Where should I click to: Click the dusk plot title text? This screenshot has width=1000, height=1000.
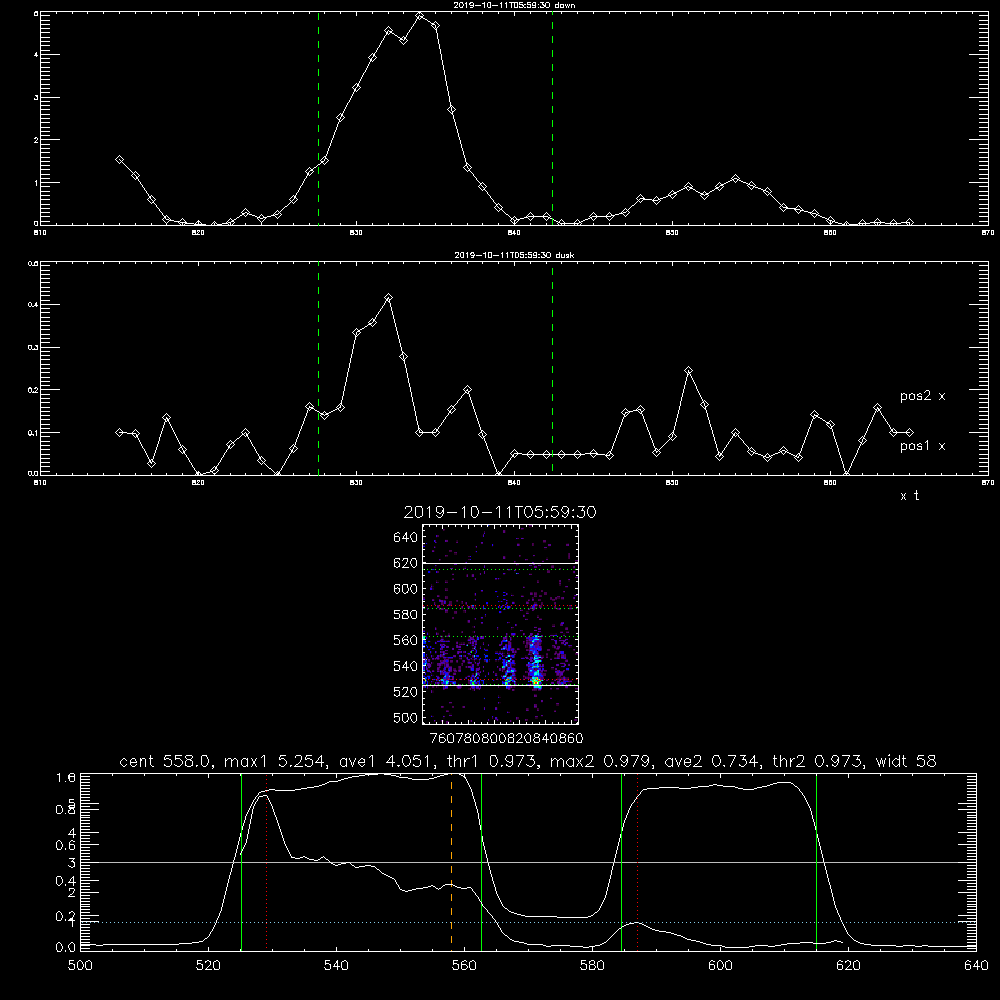pos(514,255)
